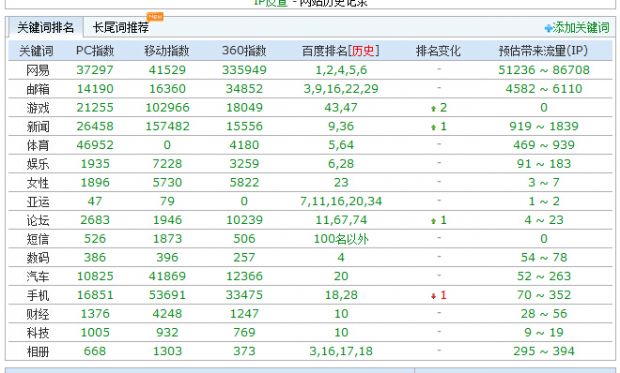This screenshot has width=620, height=373.
Task: Select the keyword 手机
Action: (38, 295)
